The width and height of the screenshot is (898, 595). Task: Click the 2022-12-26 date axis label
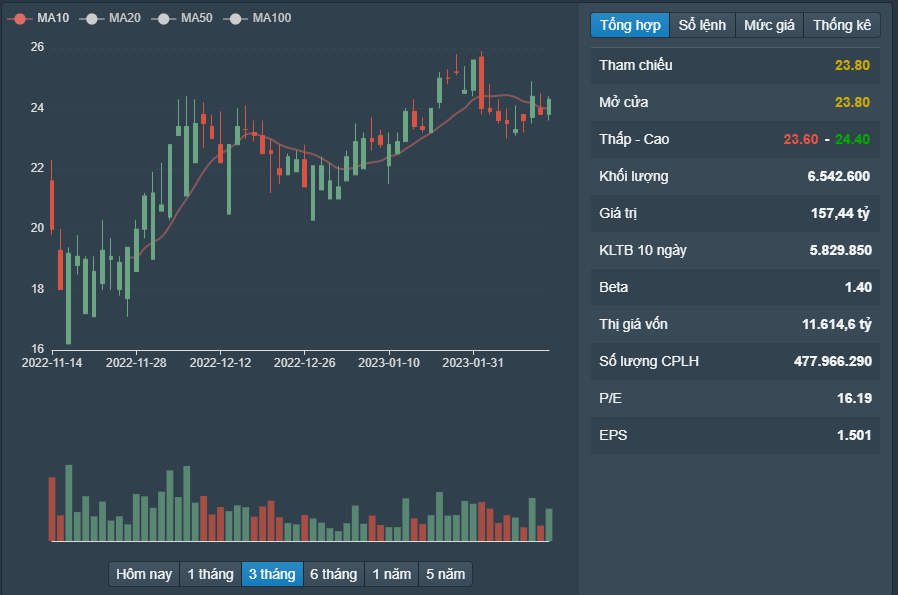[304, 363]
